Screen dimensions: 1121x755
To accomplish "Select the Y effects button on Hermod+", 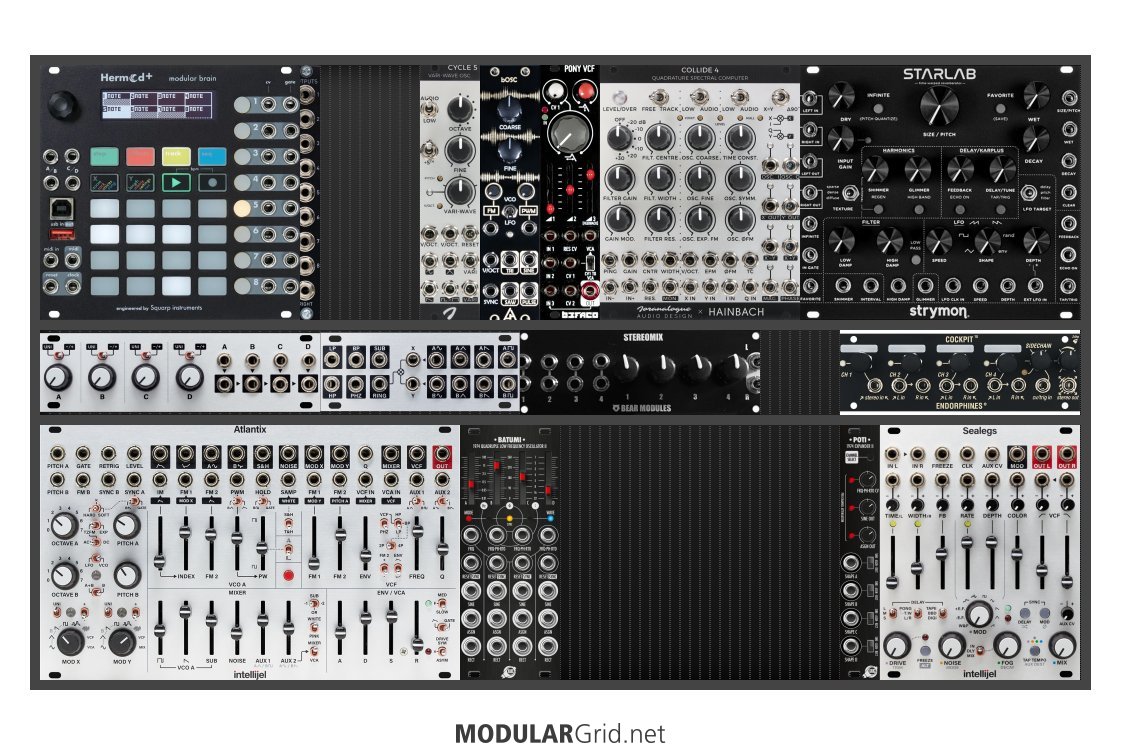I will pos(140,182).
